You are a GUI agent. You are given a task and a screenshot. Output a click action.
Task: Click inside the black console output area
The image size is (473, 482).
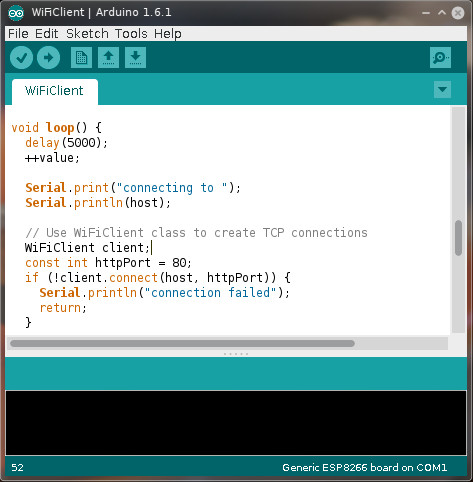point(236,423)
